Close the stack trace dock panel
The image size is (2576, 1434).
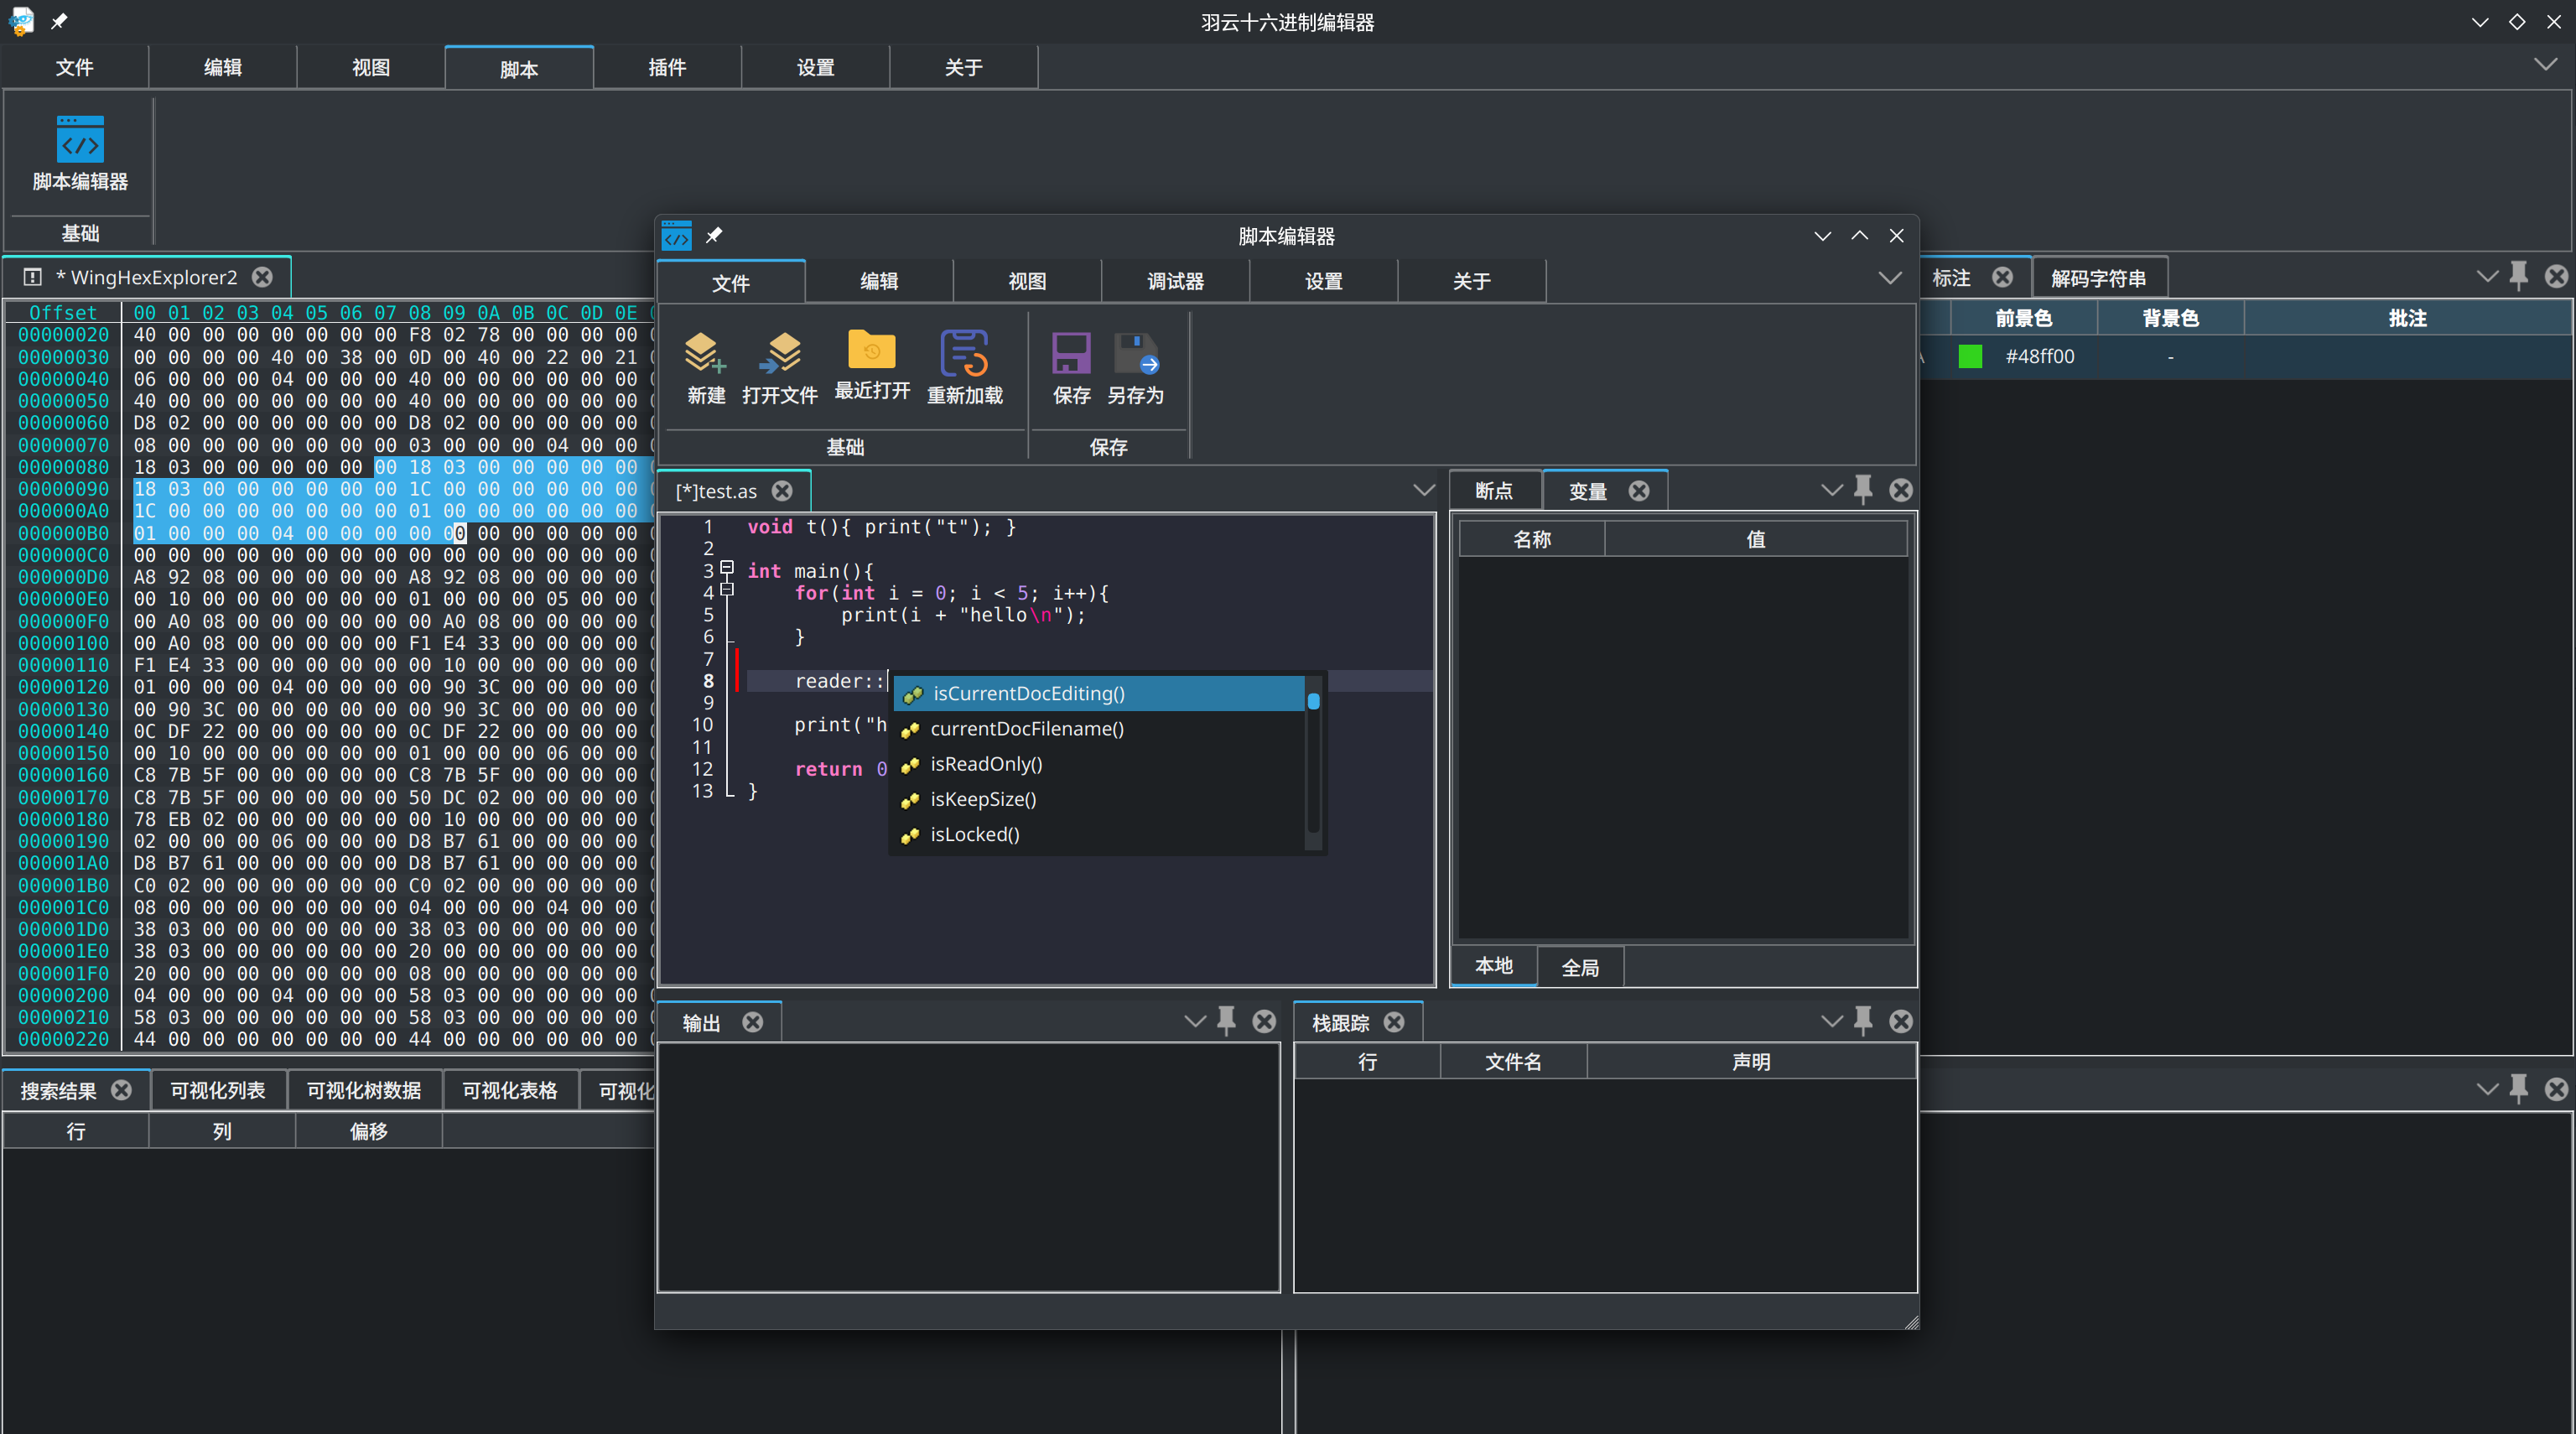[x=1901, y=1021]
